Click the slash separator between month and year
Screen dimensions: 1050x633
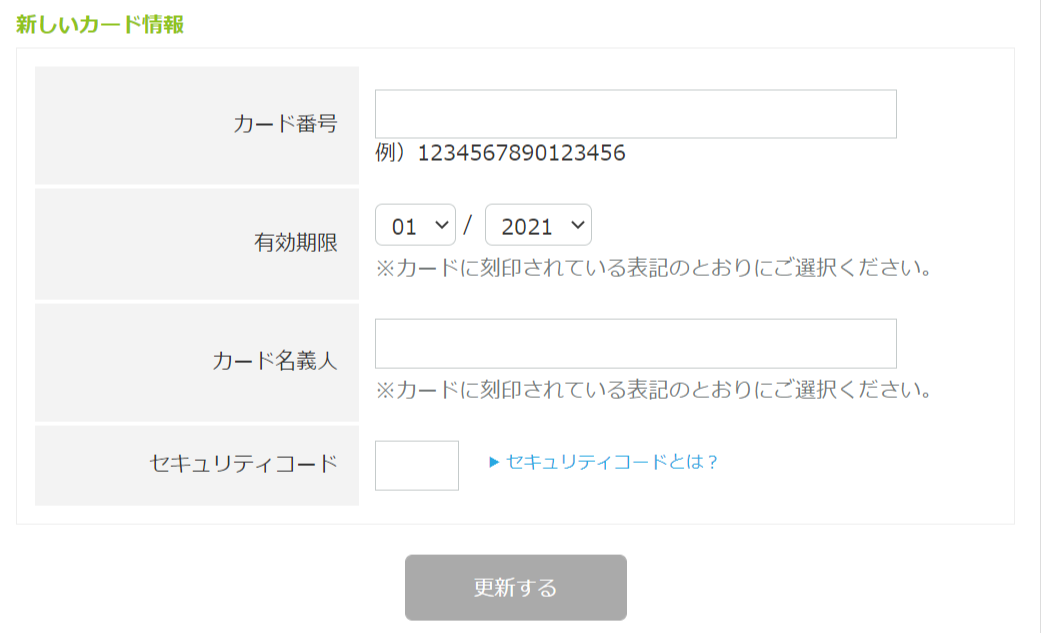[x=467, y=225]
